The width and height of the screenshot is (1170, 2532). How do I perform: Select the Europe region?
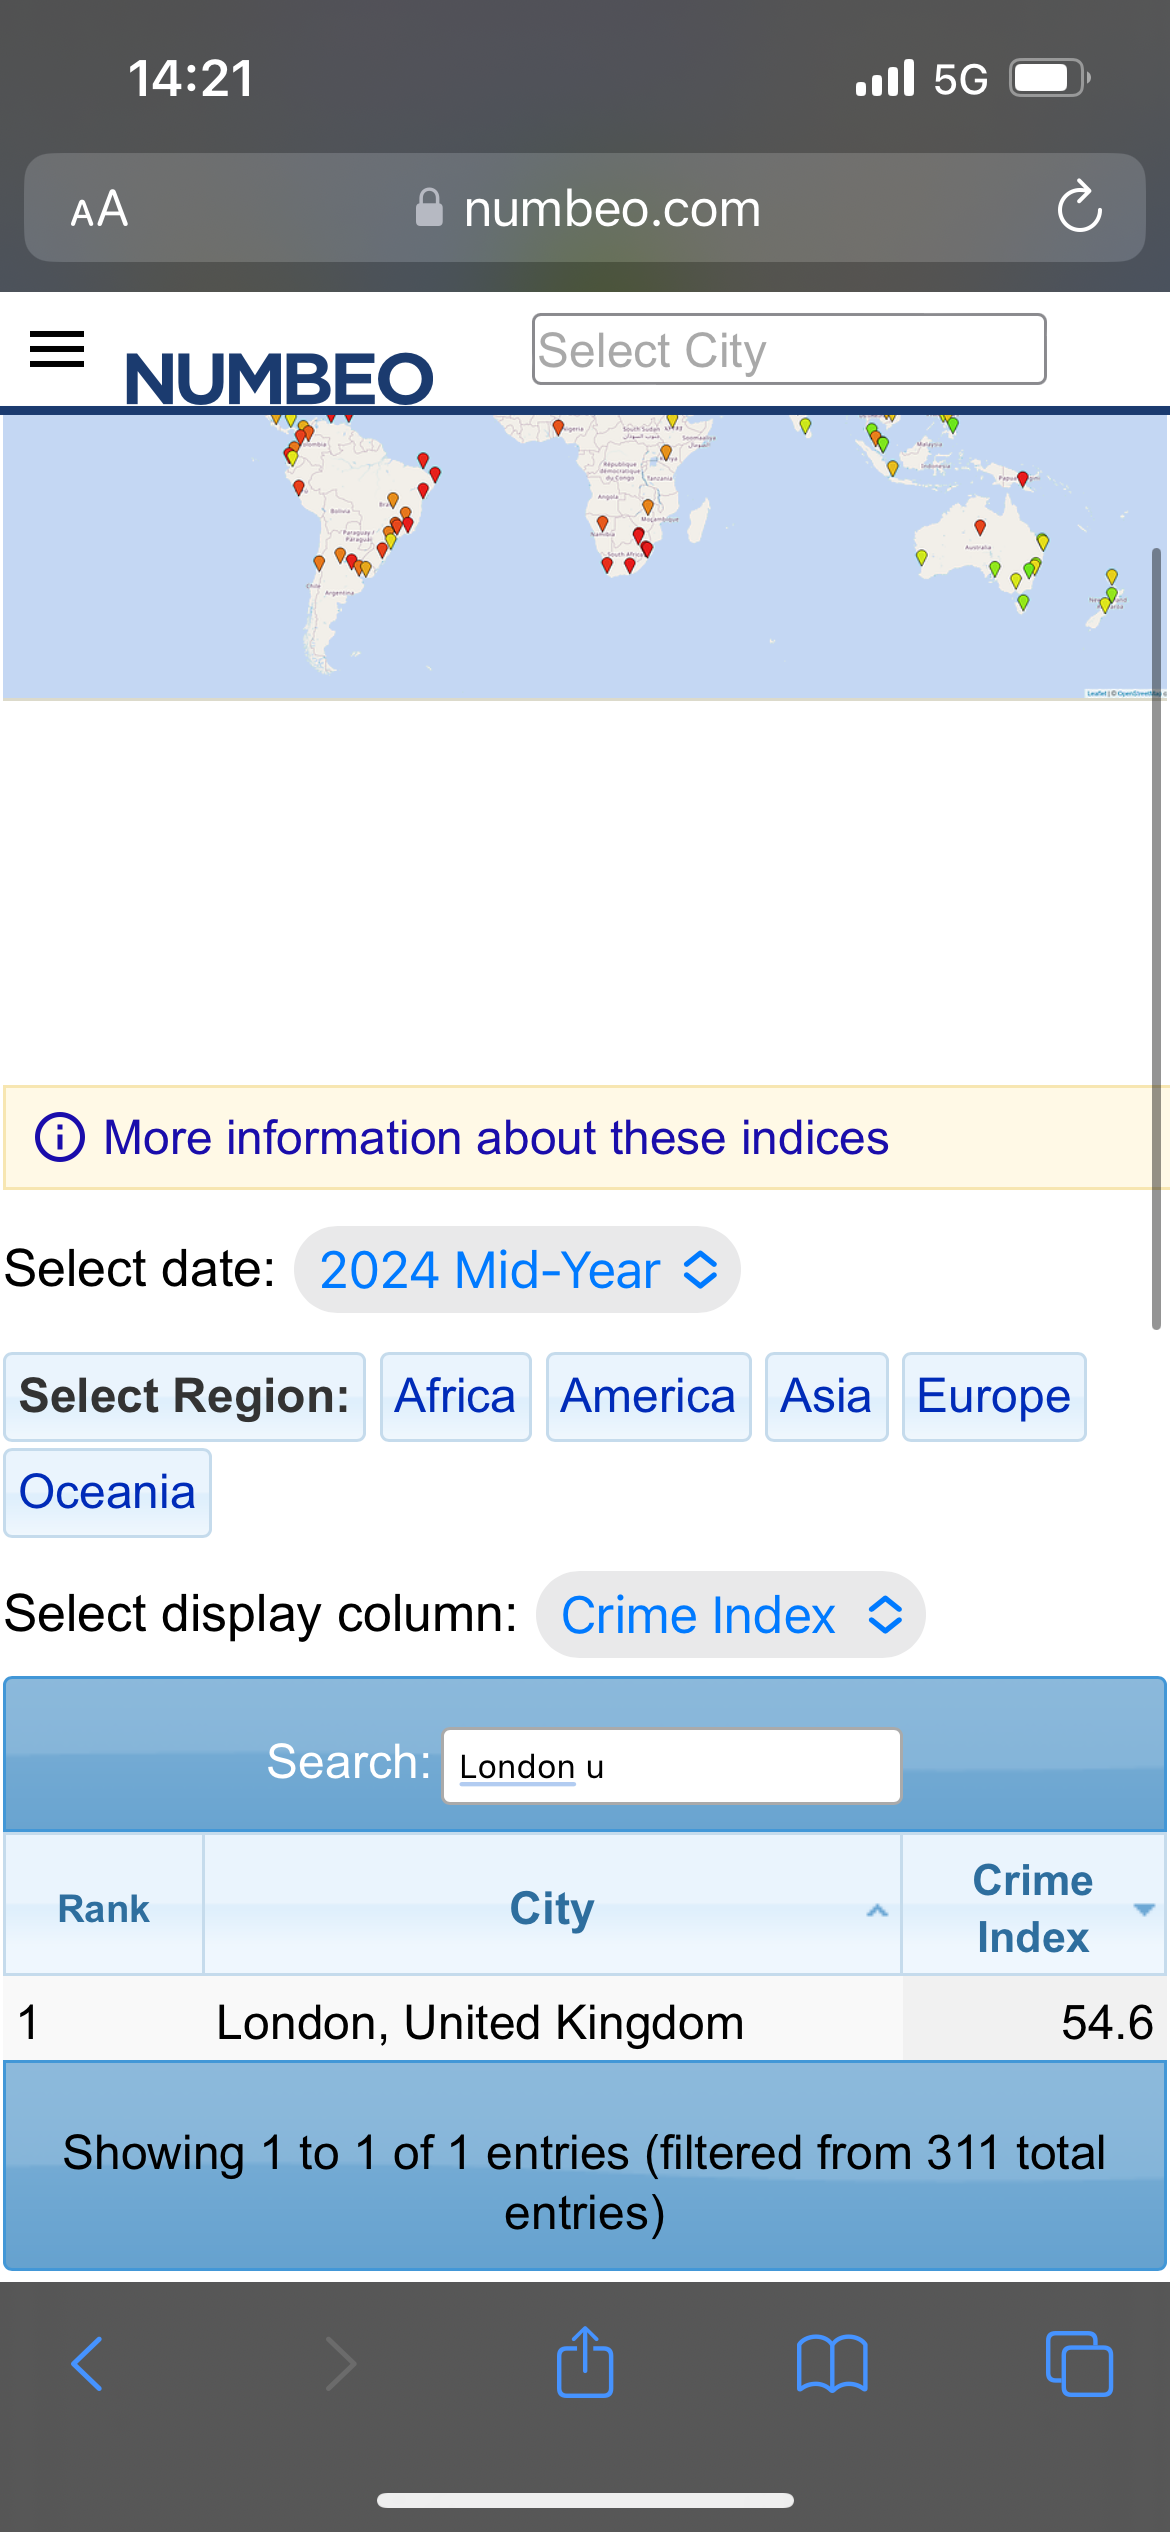point(993,1396)
